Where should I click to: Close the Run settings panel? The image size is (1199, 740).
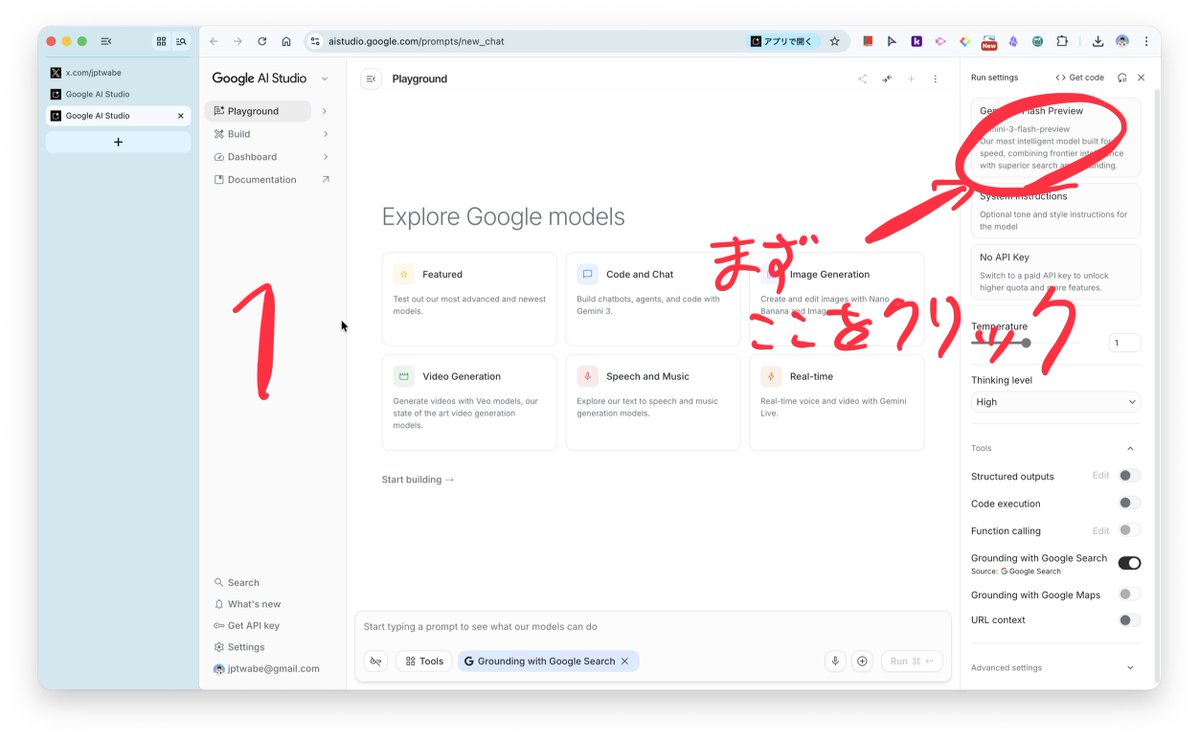(1141, 77)
